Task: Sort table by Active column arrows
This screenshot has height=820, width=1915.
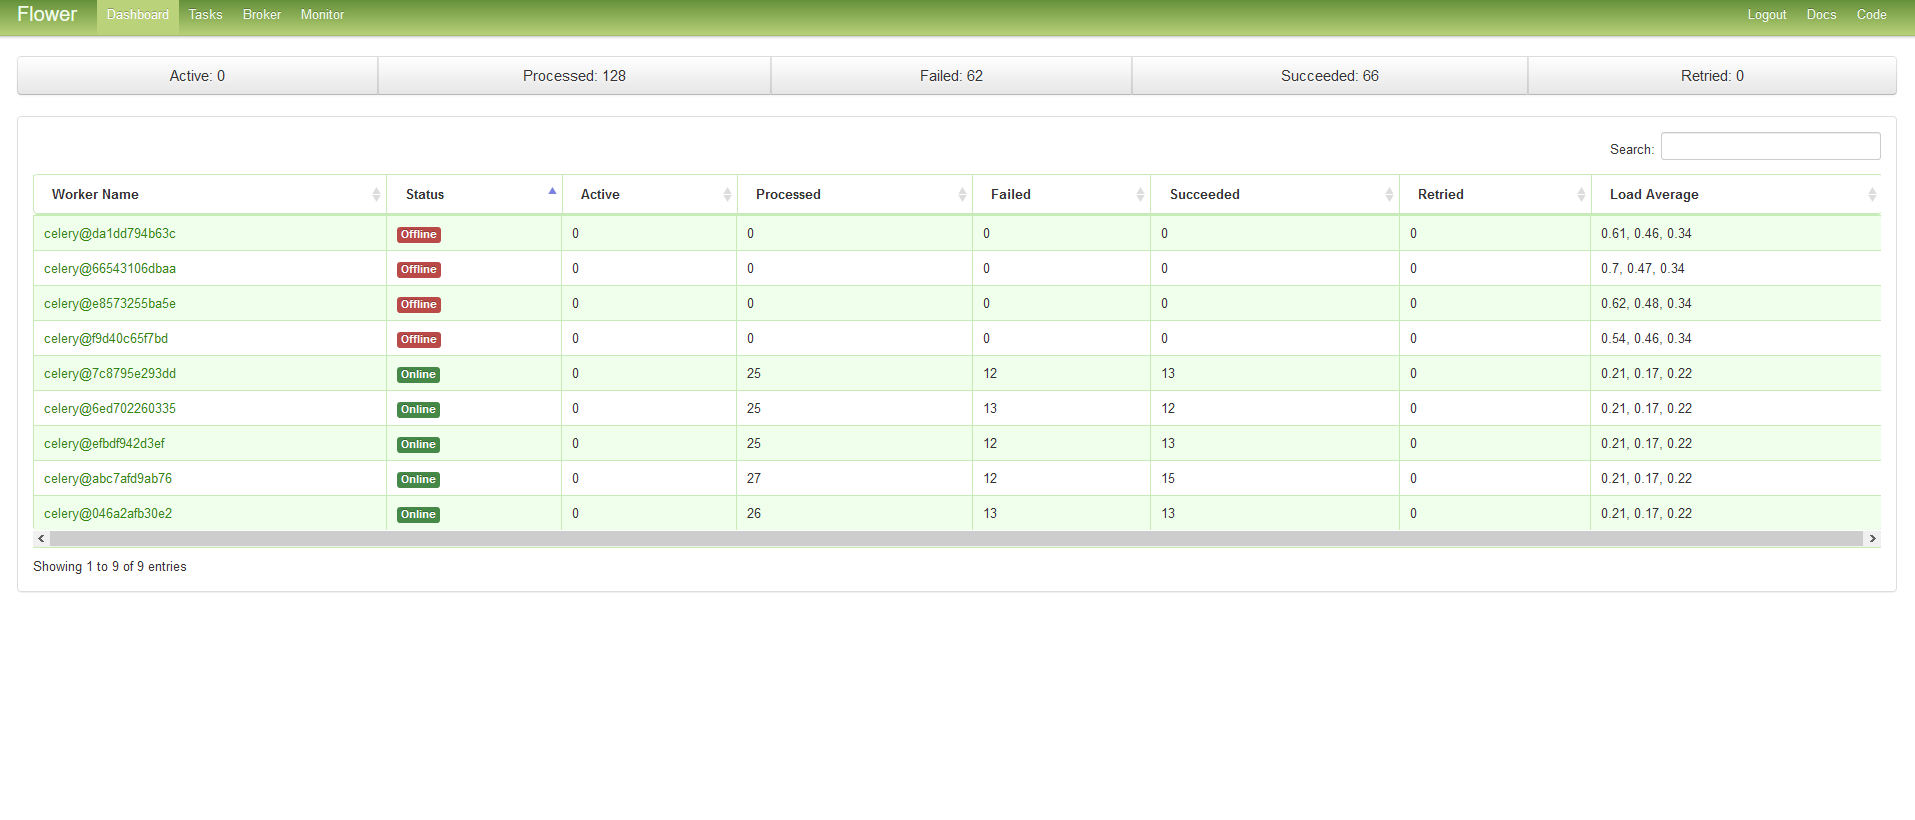Action: coord(727,195)
